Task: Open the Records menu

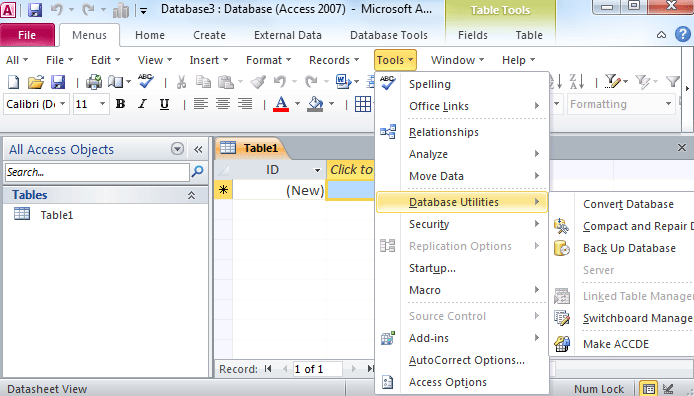Action: [334, 60]
